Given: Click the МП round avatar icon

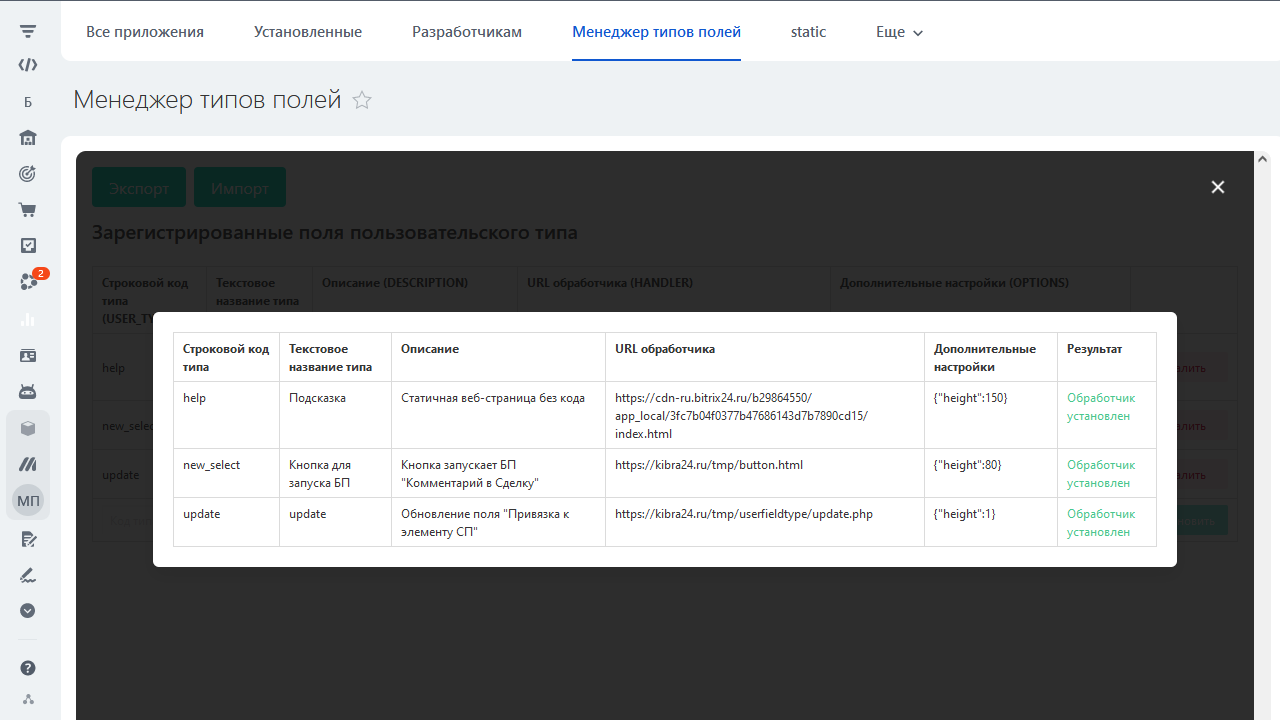Looking at the screenshot, I should point(28,500).
